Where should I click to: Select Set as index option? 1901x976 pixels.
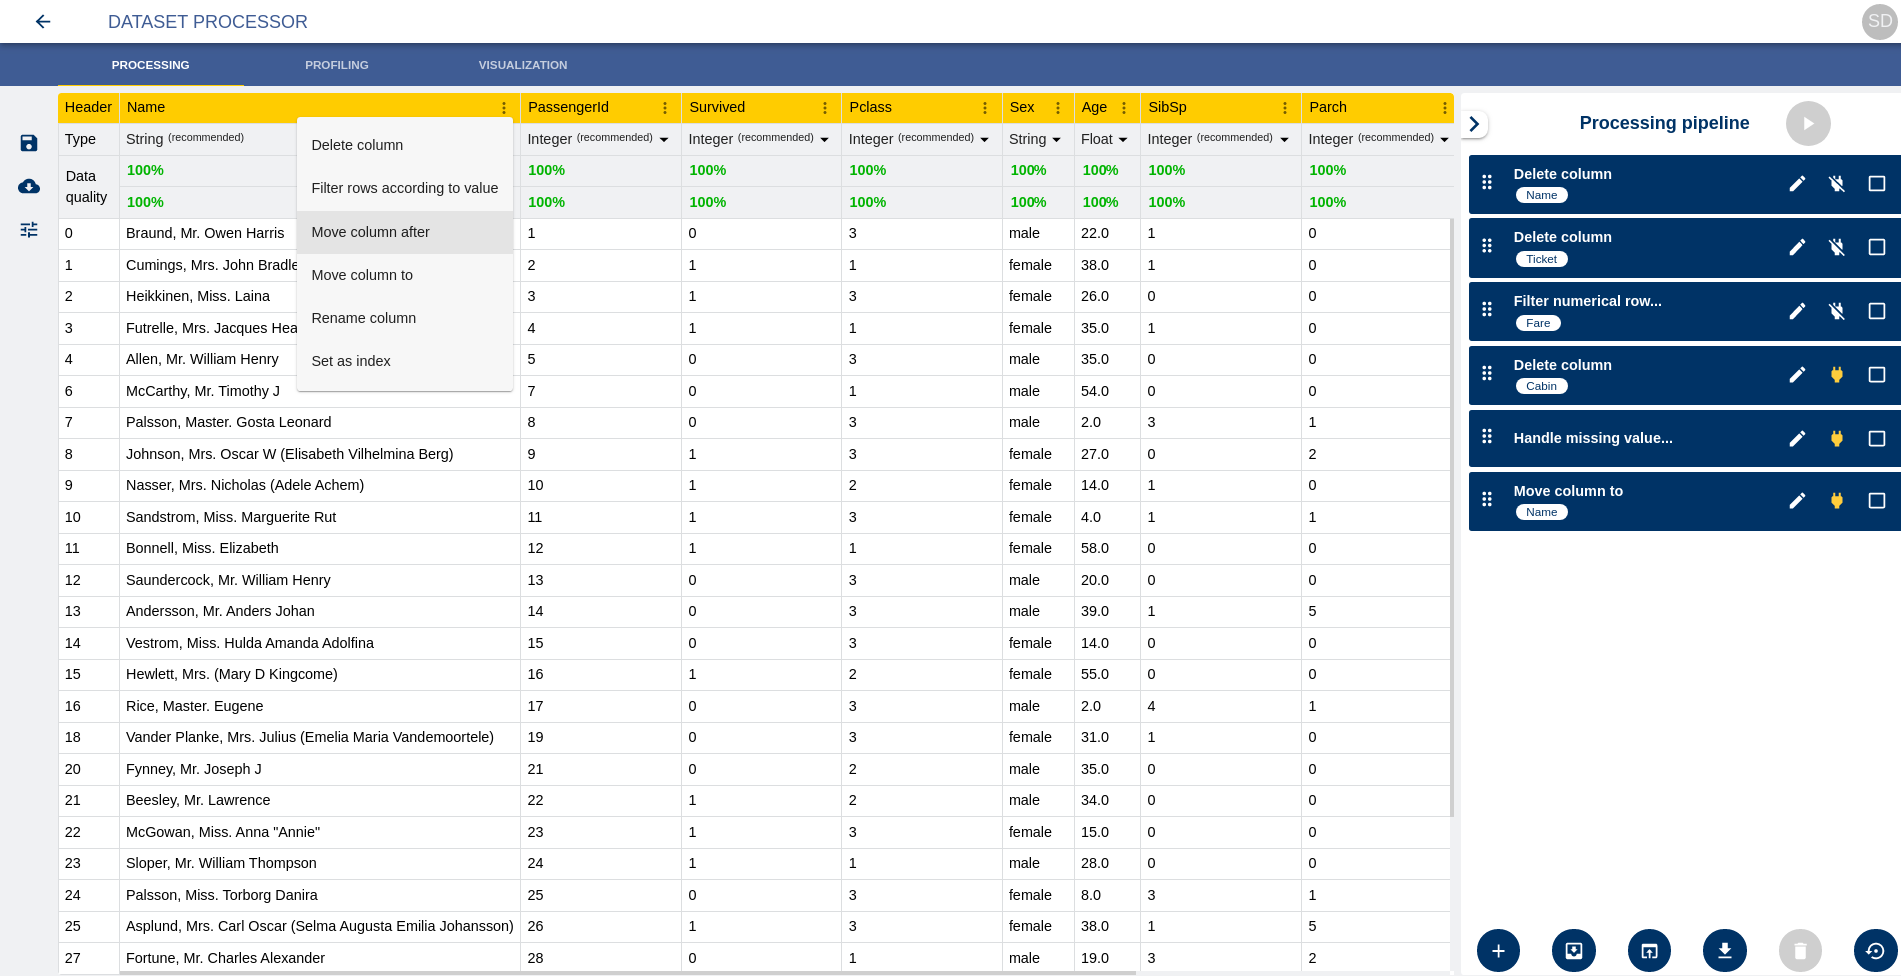tap(351, 361)
